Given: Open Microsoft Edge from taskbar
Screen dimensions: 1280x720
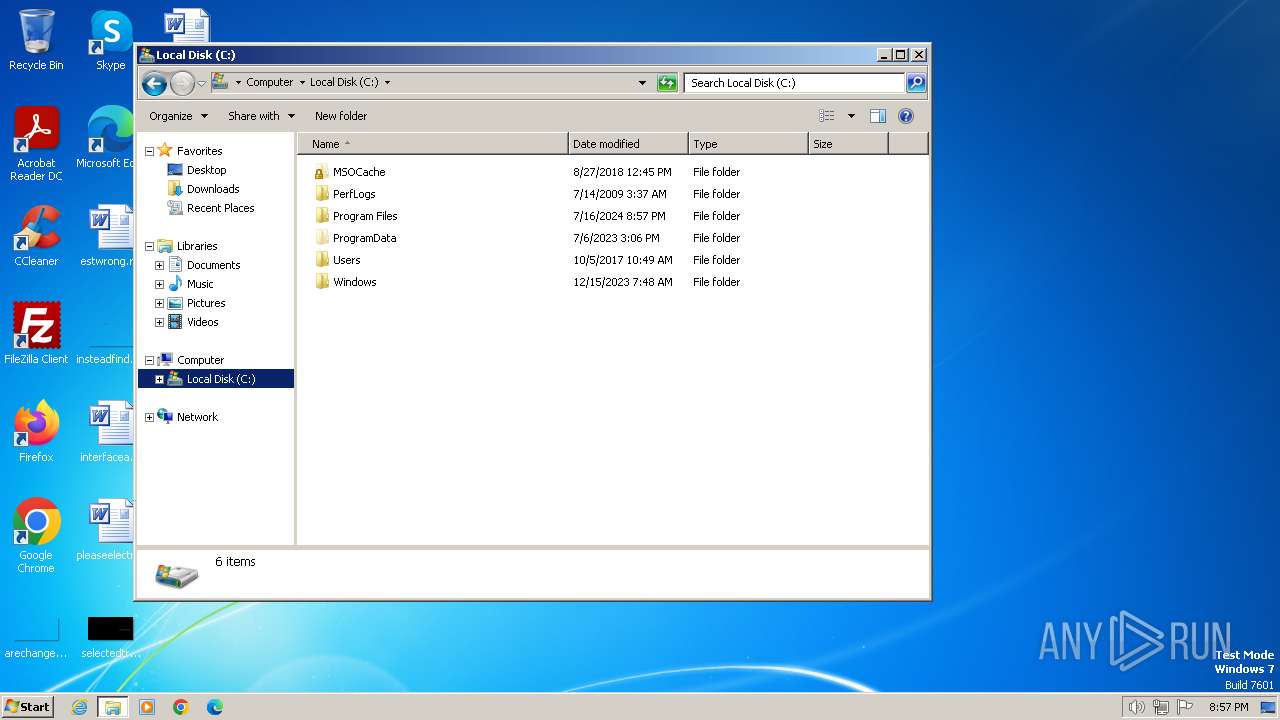Looking at the screenshot, I should click(215, 707).
